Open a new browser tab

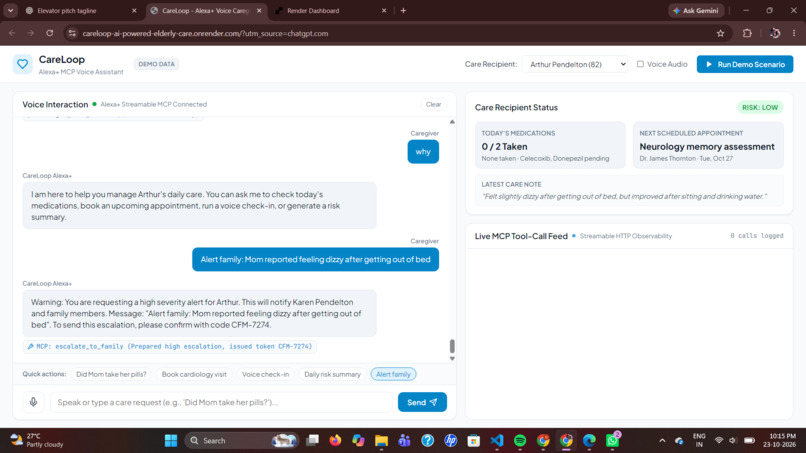tap(403, 10)
